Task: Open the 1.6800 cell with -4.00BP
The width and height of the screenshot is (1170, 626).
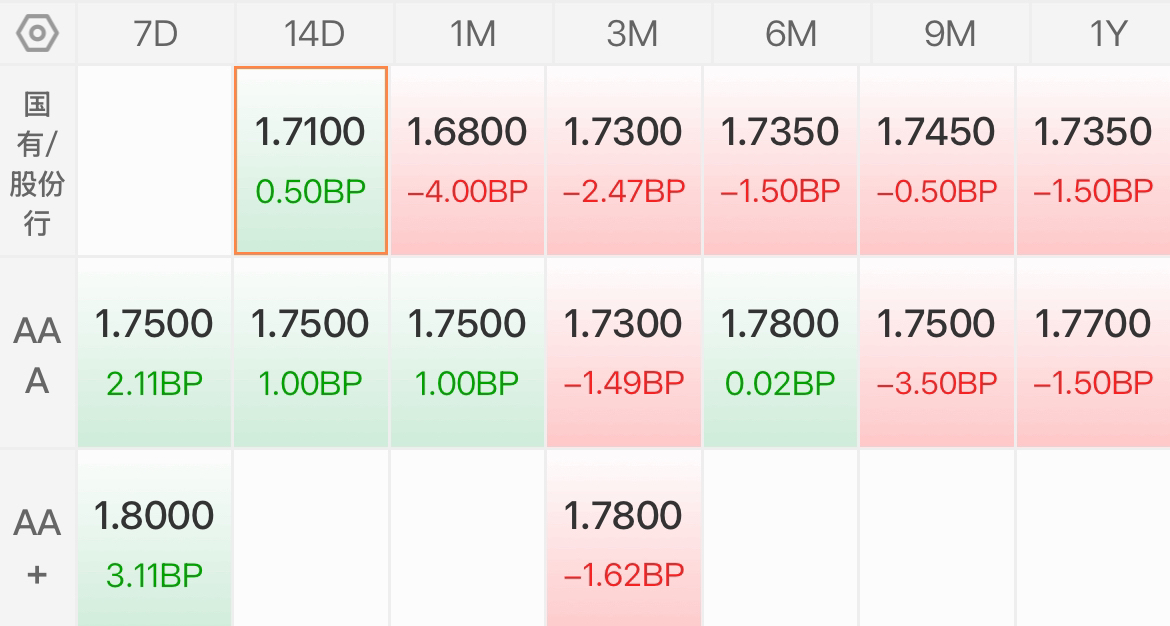Action: [x=467, y=160]
